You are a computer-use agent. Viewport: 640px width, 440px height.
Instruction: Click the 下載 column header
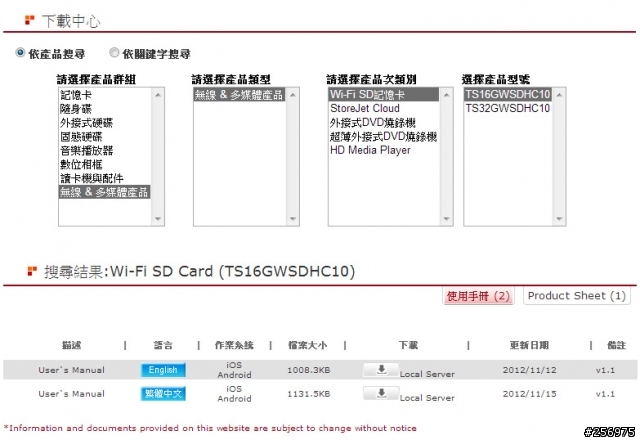click(x=408, y=345)
